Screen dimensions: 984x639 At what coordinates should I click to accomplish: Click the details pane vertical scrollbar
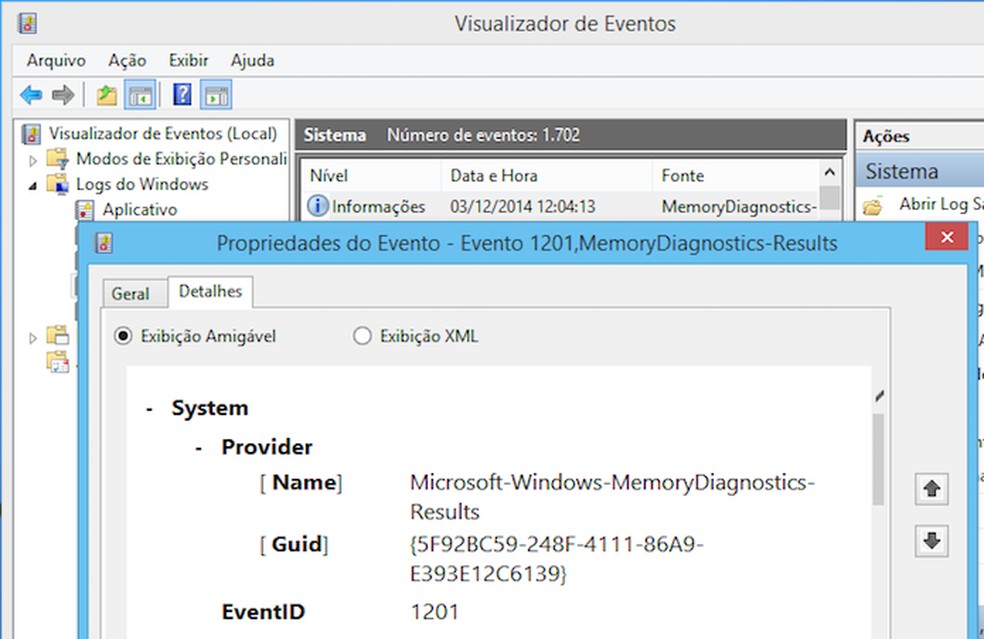[878, 460]
